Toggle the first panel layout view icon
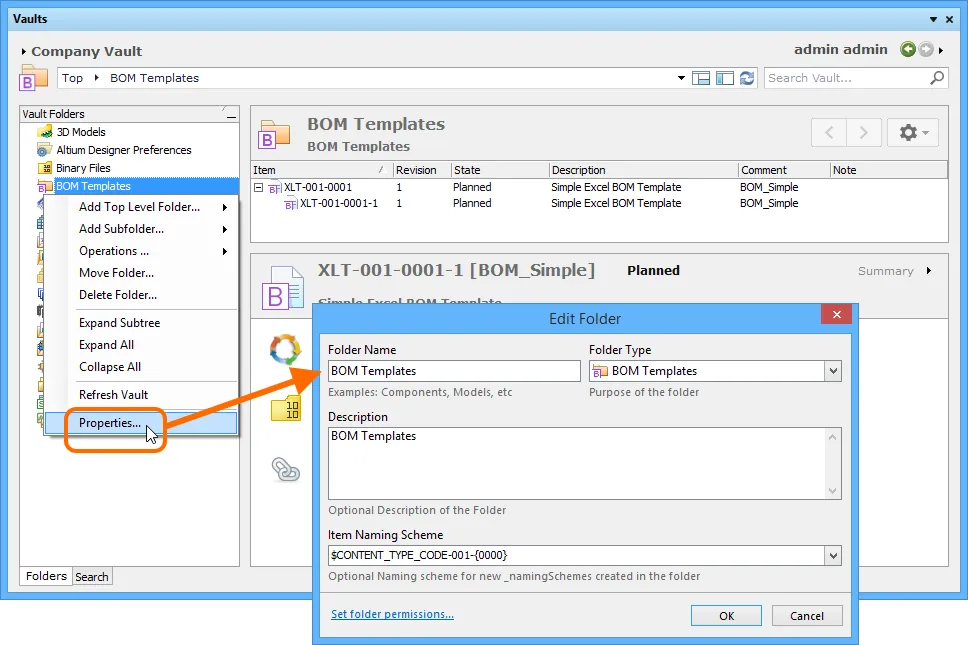 coord(701,78)
